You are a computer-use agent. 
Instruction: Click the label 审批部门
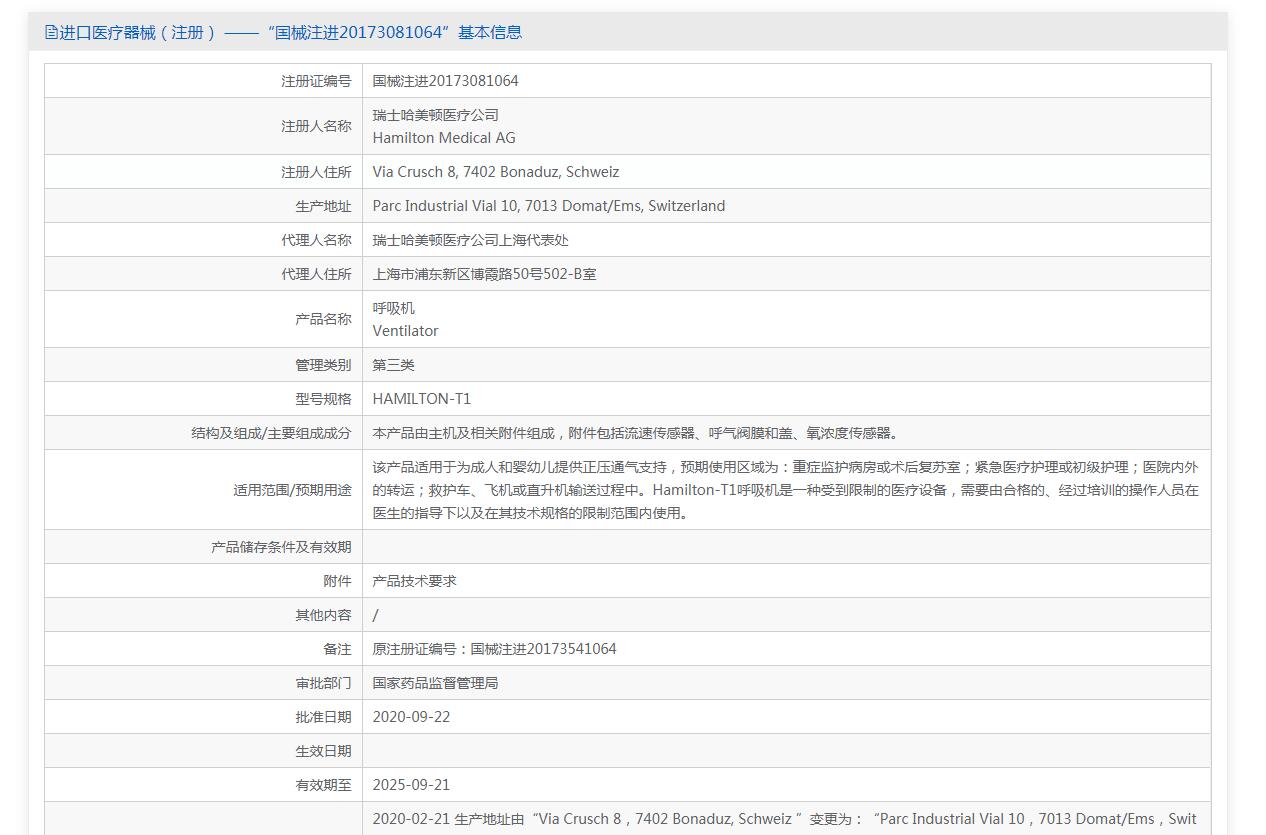[323, 683]
